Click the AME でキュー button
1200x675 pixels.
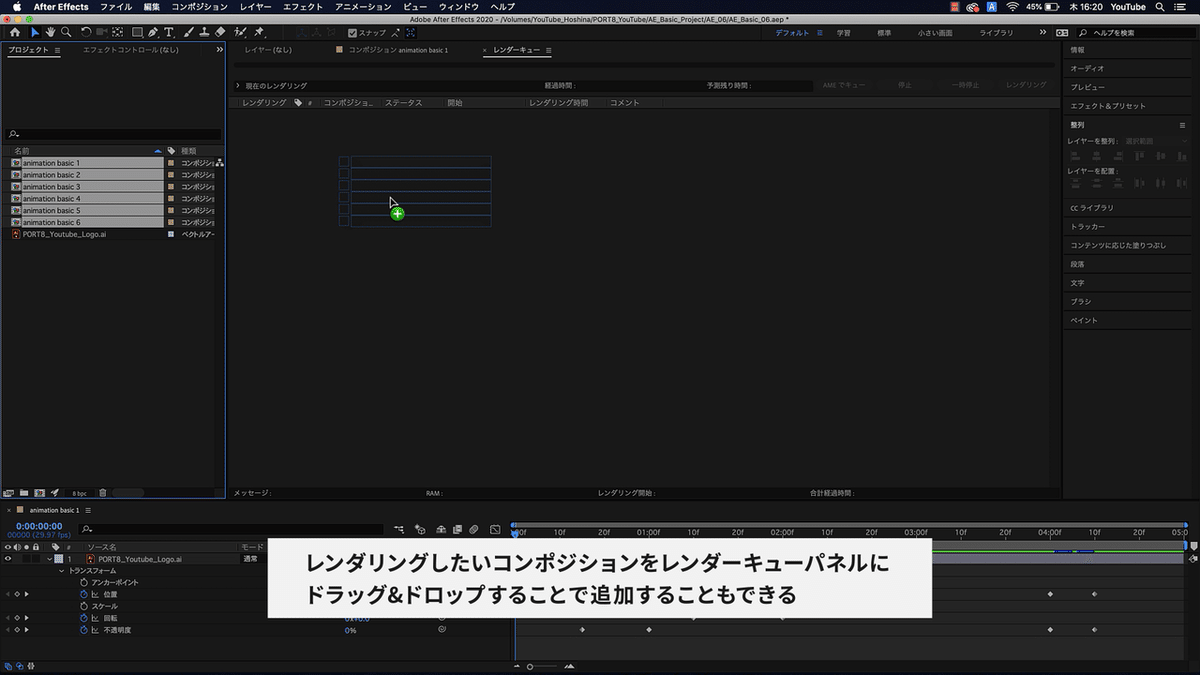[x=844, y=86]
